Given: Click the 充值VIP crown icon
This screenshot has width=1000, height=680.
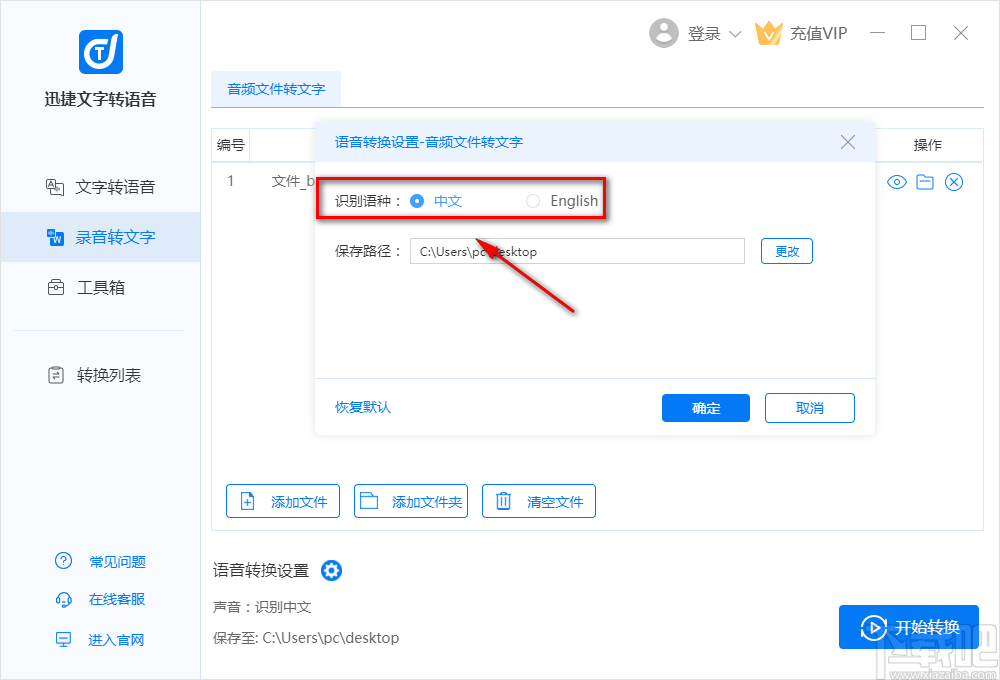Looking at the screenshot, I should 769,33.
